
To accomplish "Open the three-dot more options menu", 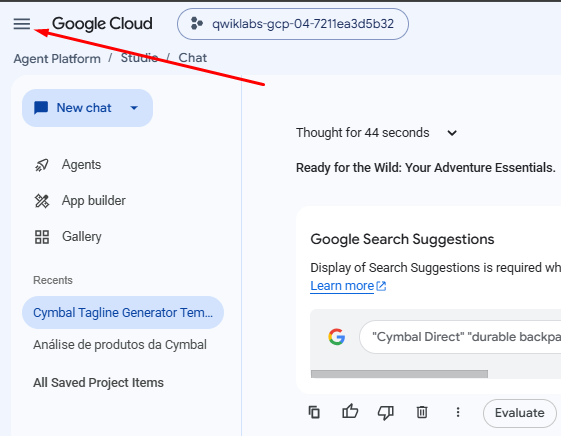I will tap(458, 412).
